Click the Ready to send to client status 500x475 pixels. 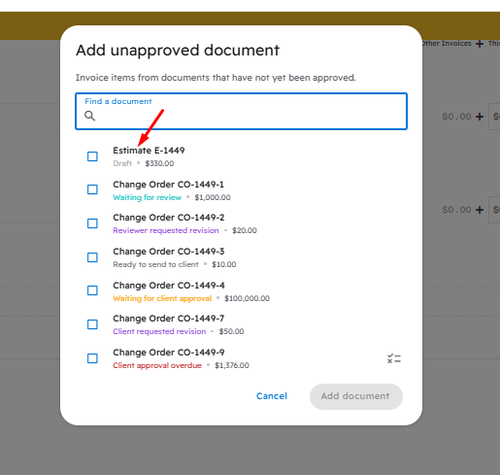click(156, 264)
